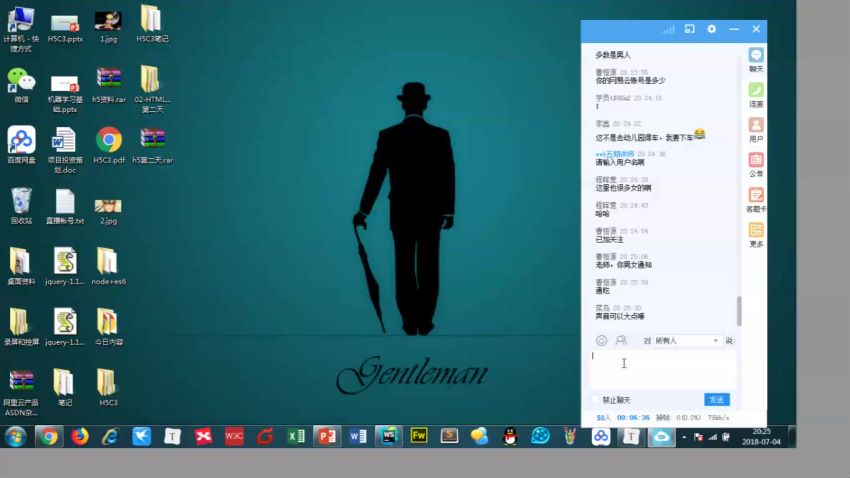Expand the 所有人 recipient dropdown
This screenshot has height=478, width=850.
(715, 341)
